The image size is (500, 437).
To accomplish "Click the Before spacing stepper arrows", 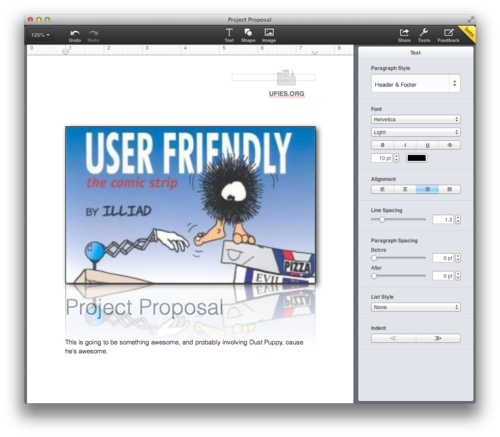I will [458, 258].
